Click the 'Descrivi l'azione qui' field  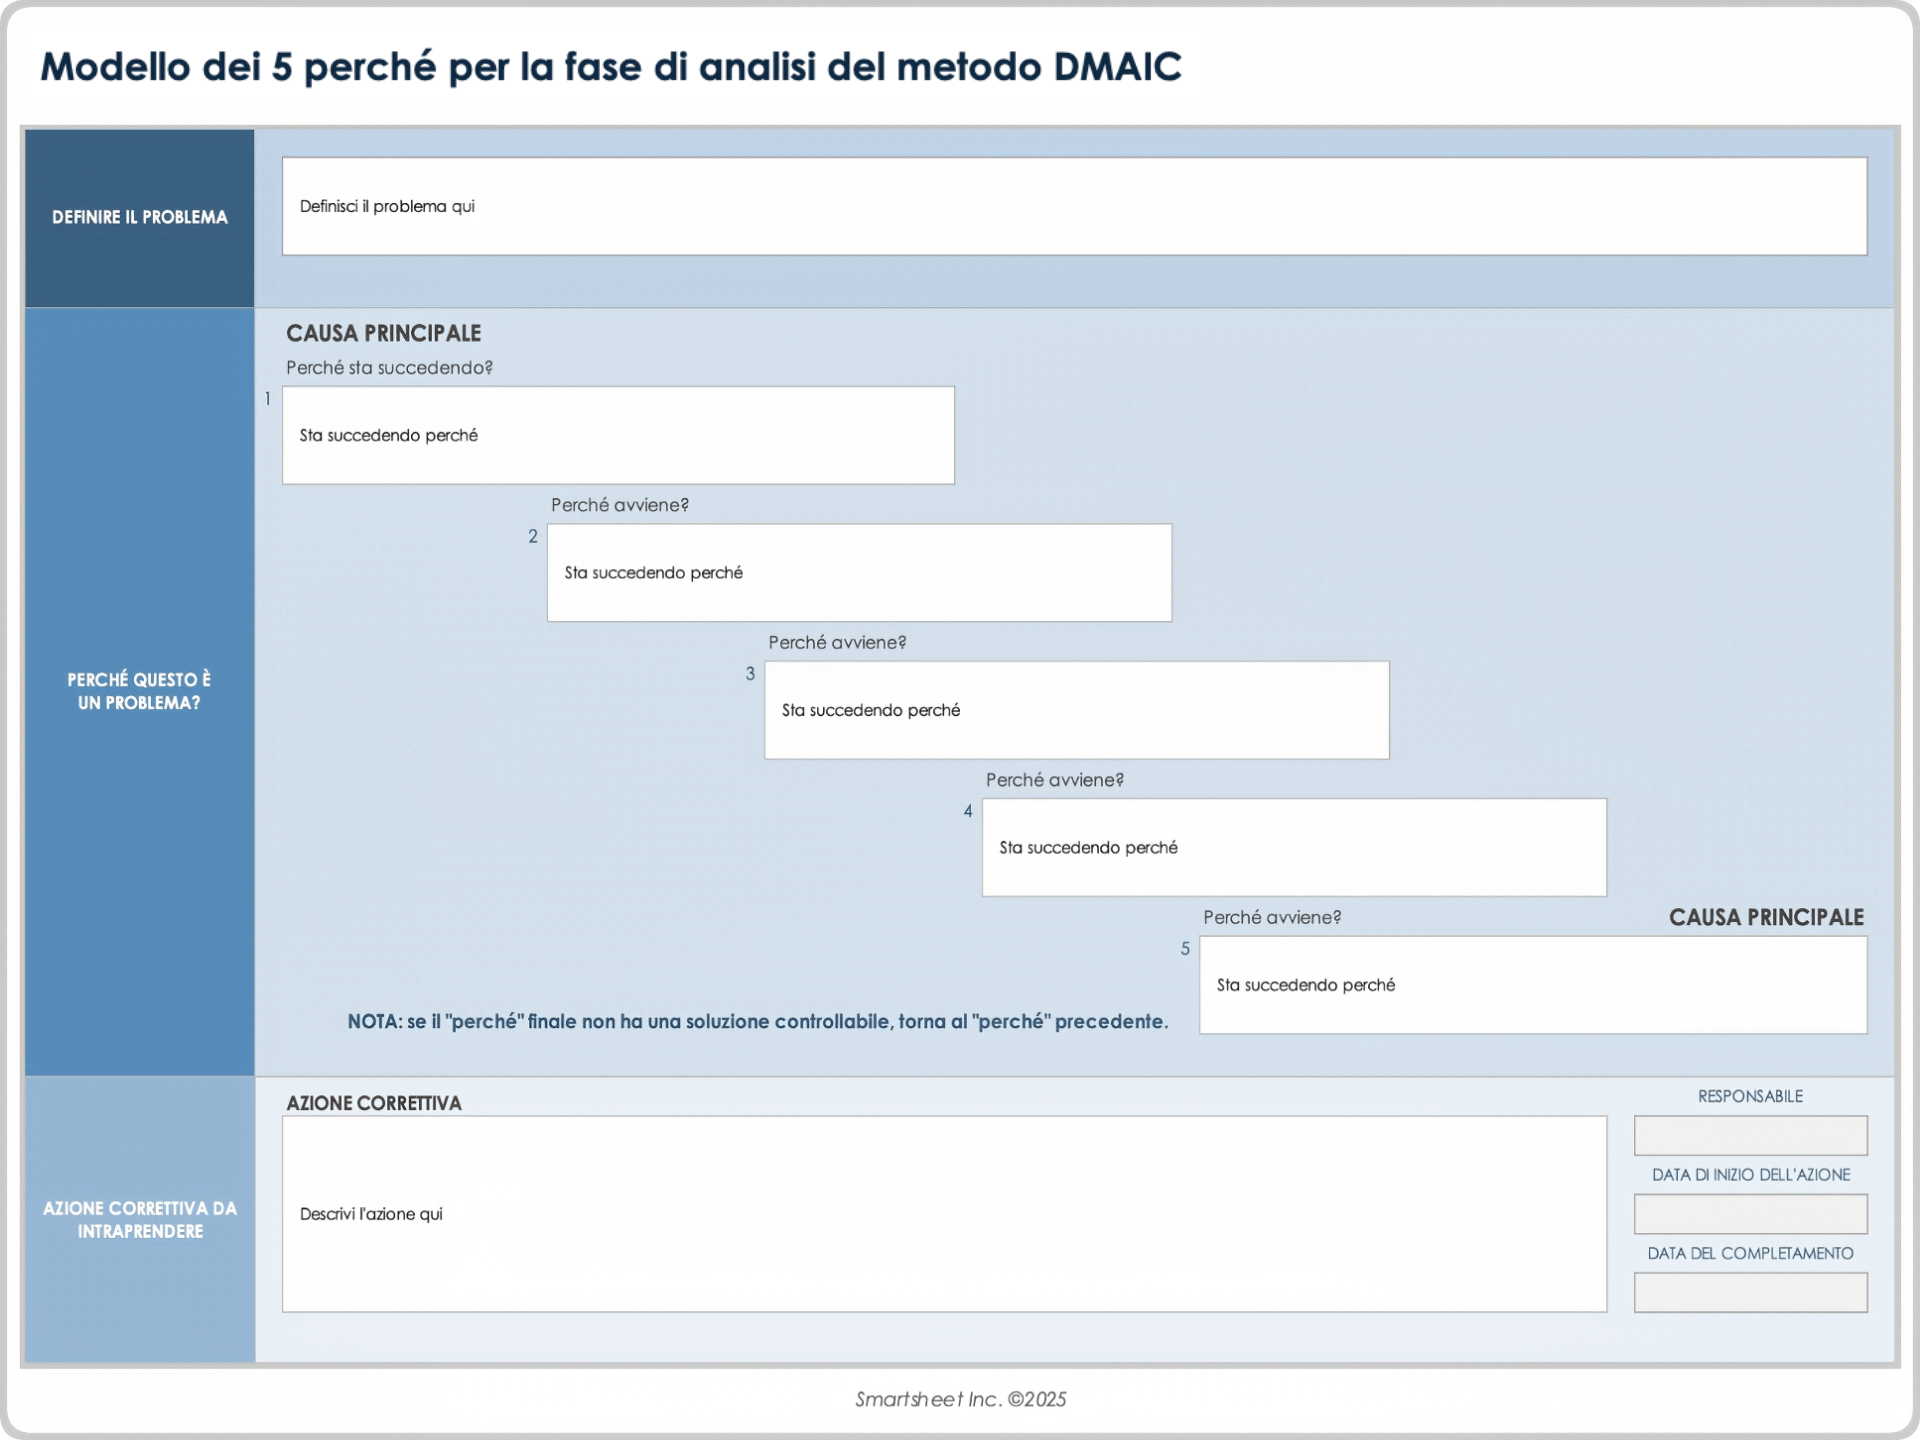944,1214
